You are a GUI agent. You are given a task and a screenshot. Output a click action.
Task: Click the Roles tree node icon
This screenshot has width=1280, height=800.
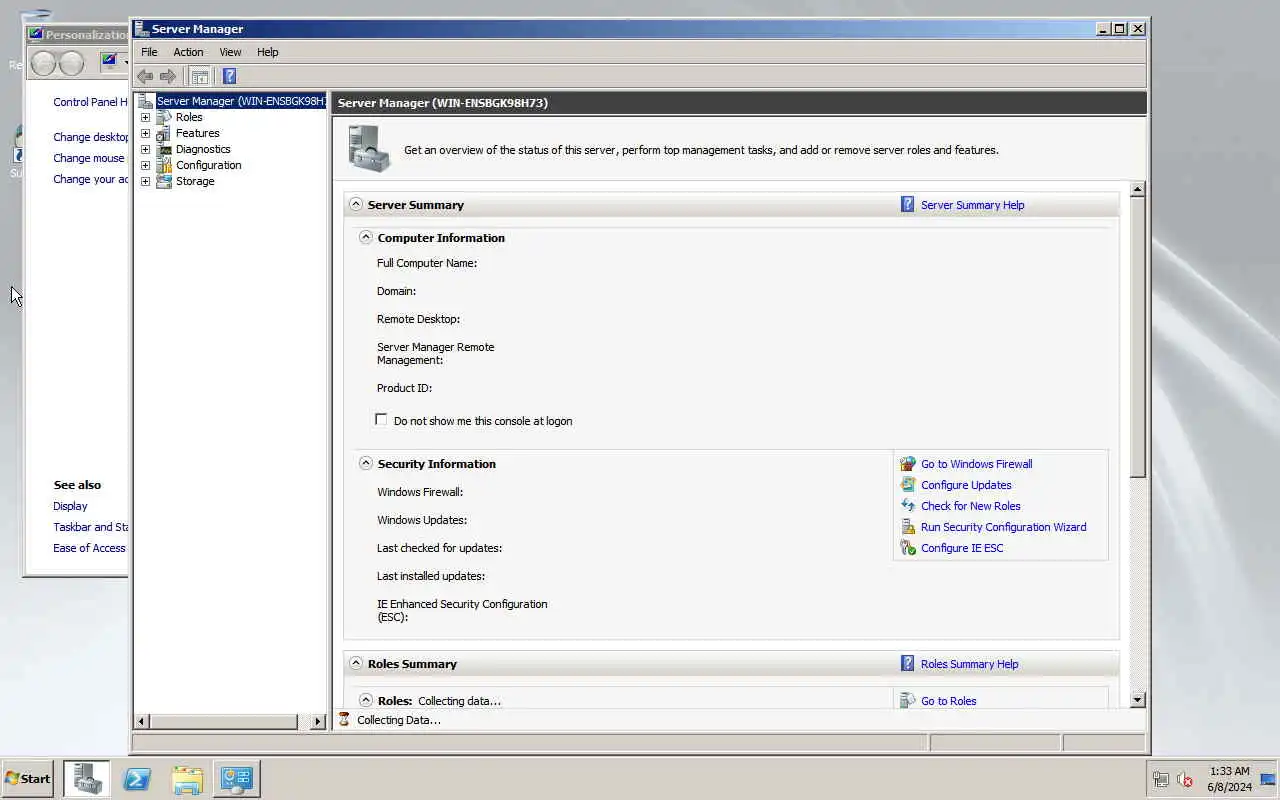[x=164, y=117]
